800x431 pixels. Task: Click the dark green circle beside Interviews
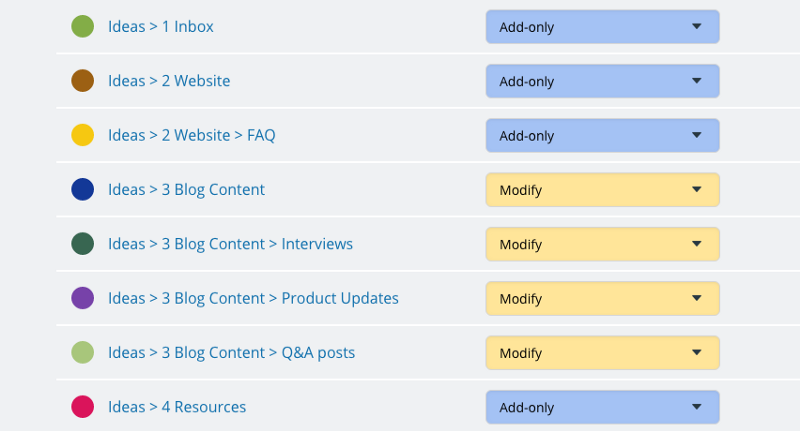pyautogui.click(x=83, y=244)
